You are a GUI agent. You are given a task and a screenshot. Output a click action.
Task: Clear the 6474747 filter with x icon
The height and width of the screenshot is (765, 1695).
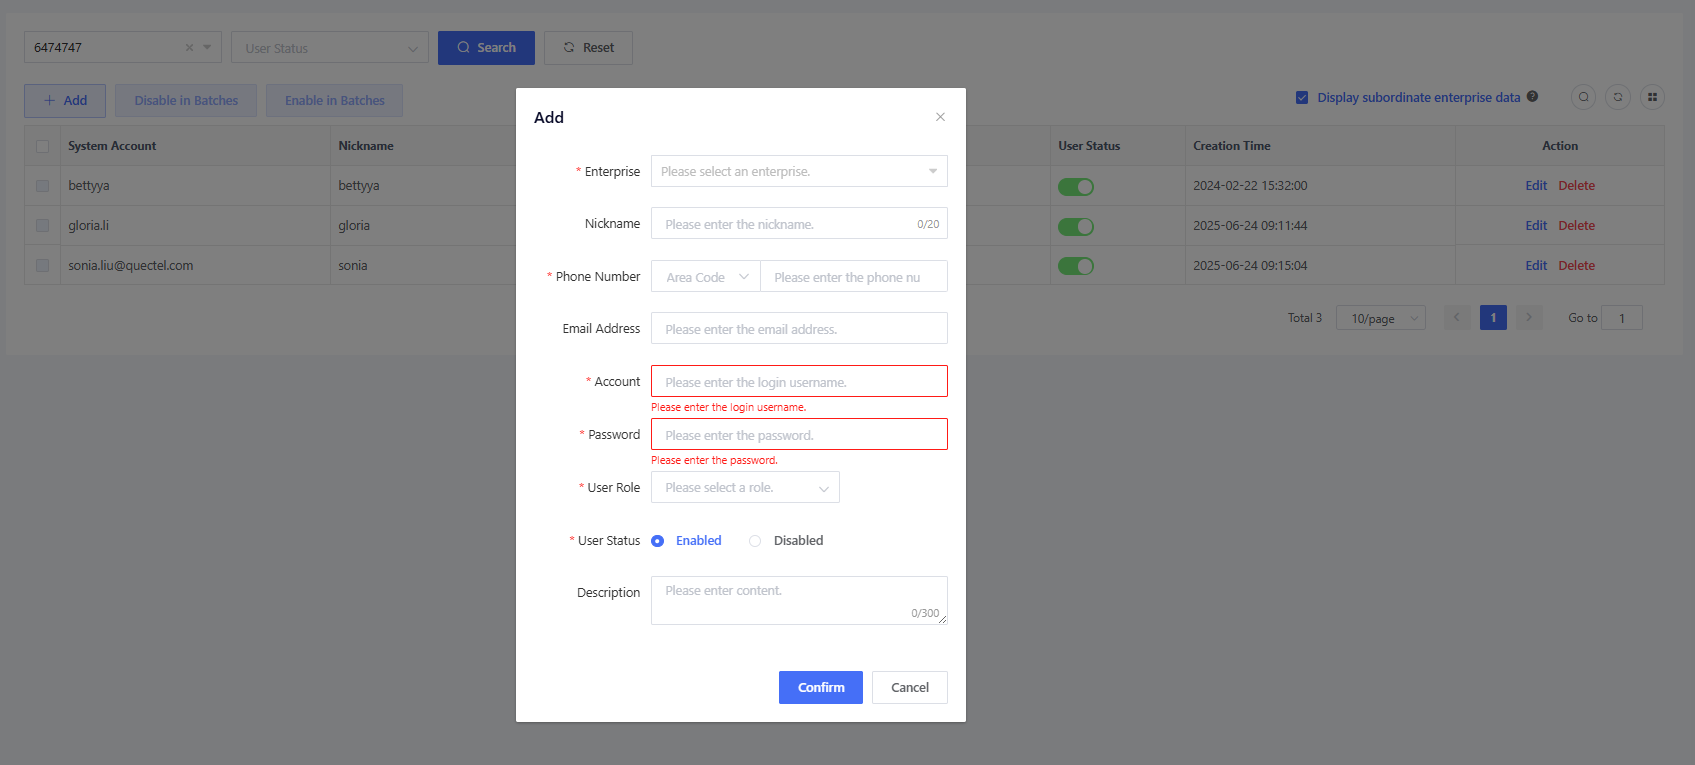click(189, 48)
